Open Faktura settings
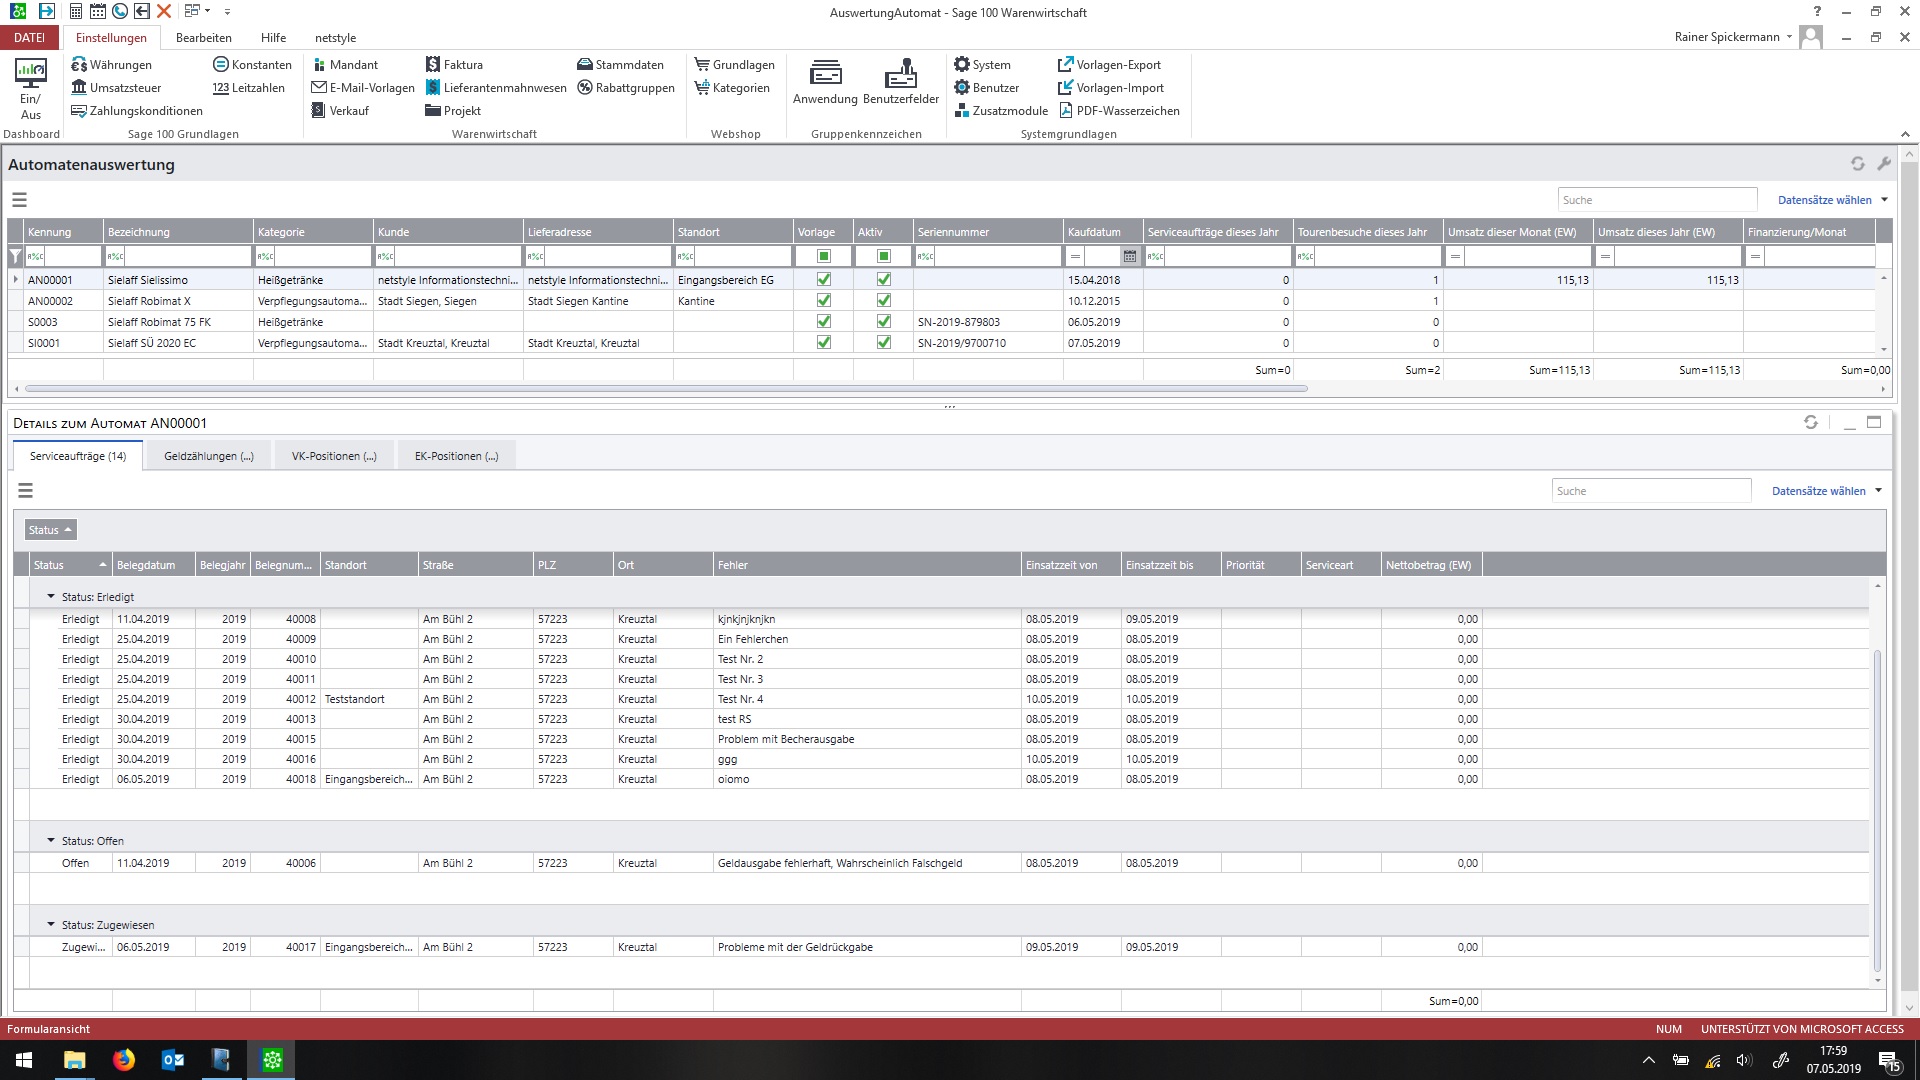 [x=454, y=65]
